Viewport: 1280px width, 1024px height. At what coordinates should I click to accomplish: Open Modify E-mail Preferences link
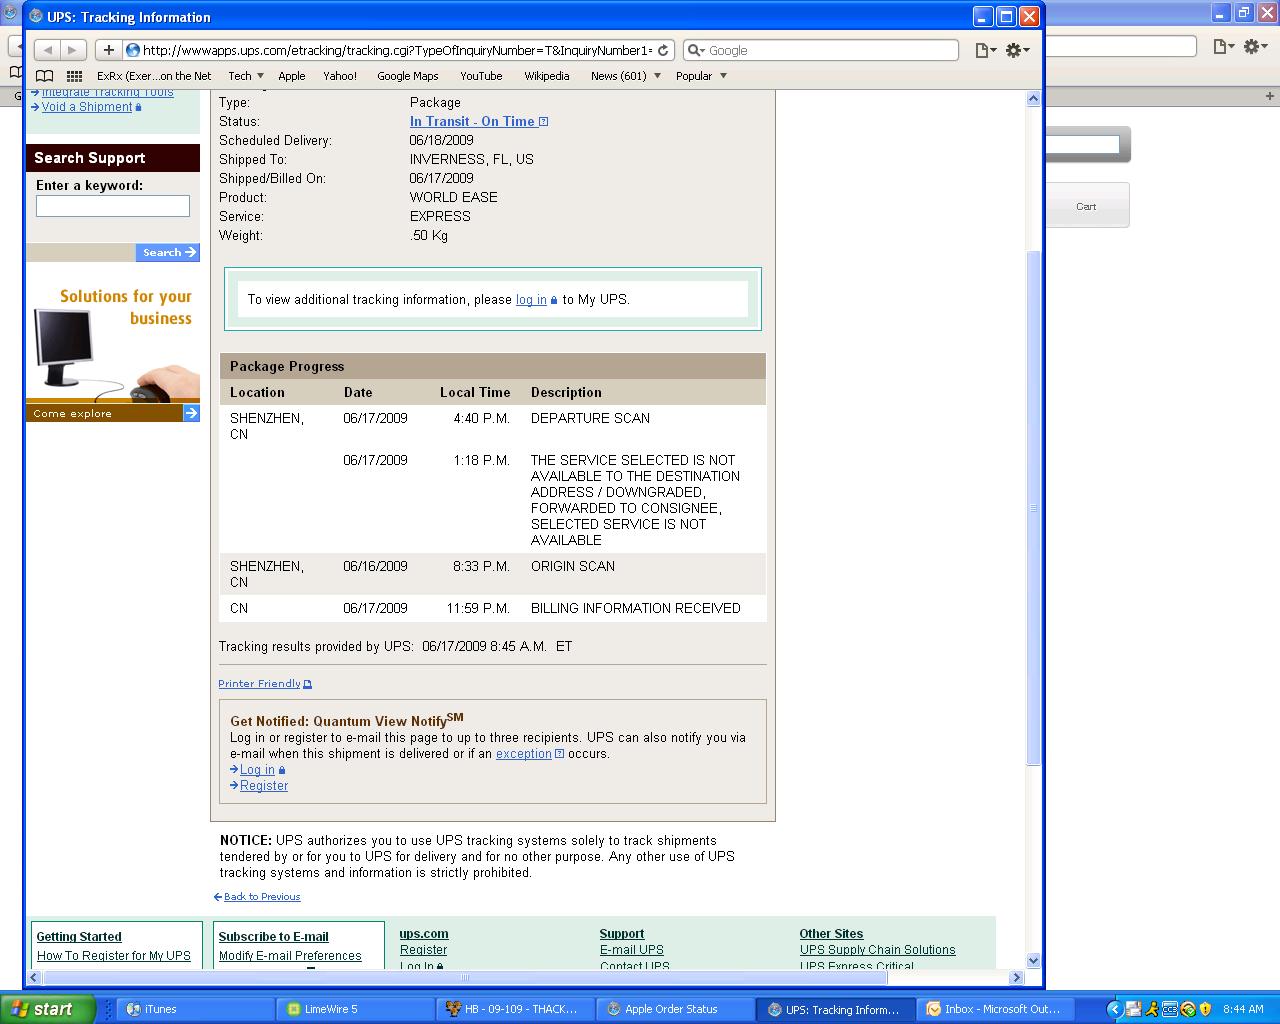click(290, 956)
